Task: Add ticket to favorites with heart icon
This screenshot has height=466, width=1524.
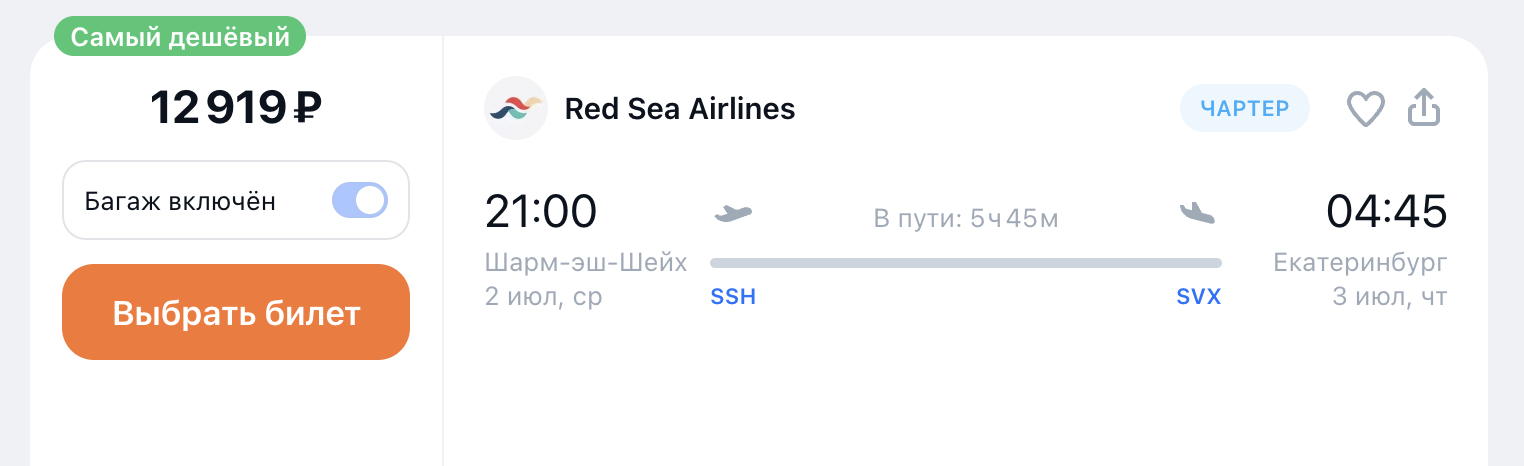Action: point(1365,109)
